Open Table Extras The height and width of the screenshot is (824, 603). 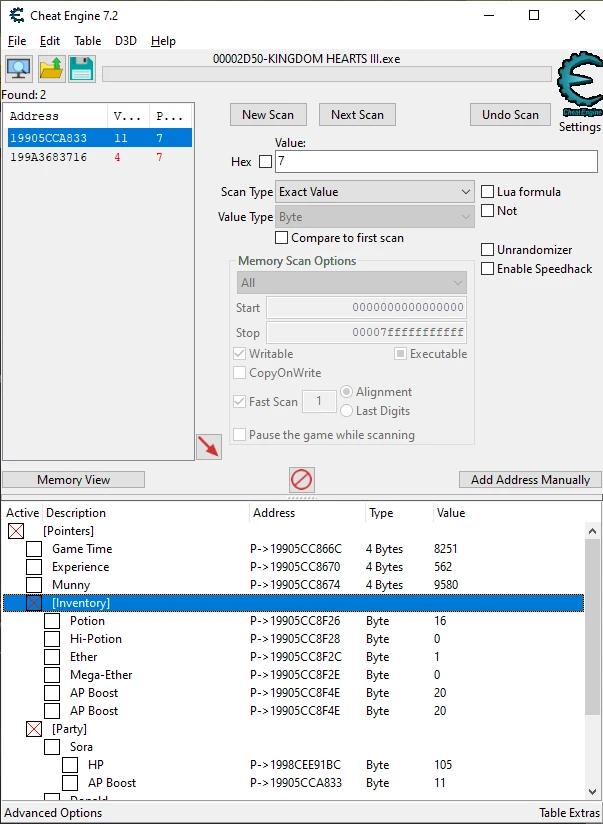tap(569, 813)
